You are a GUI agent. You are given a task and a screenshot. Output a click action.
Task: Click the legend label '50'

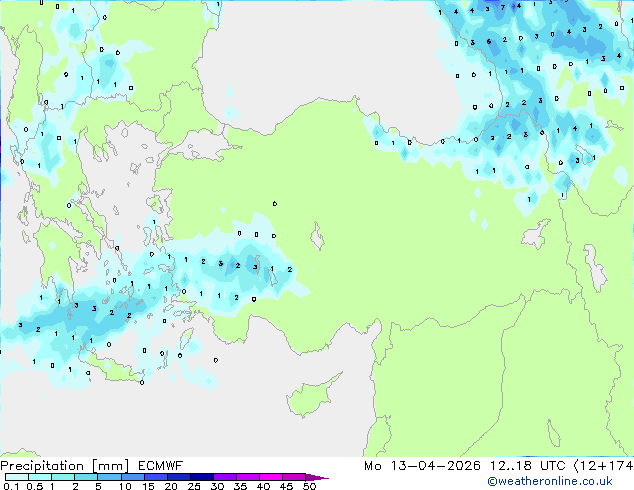(x=309, y=486)
